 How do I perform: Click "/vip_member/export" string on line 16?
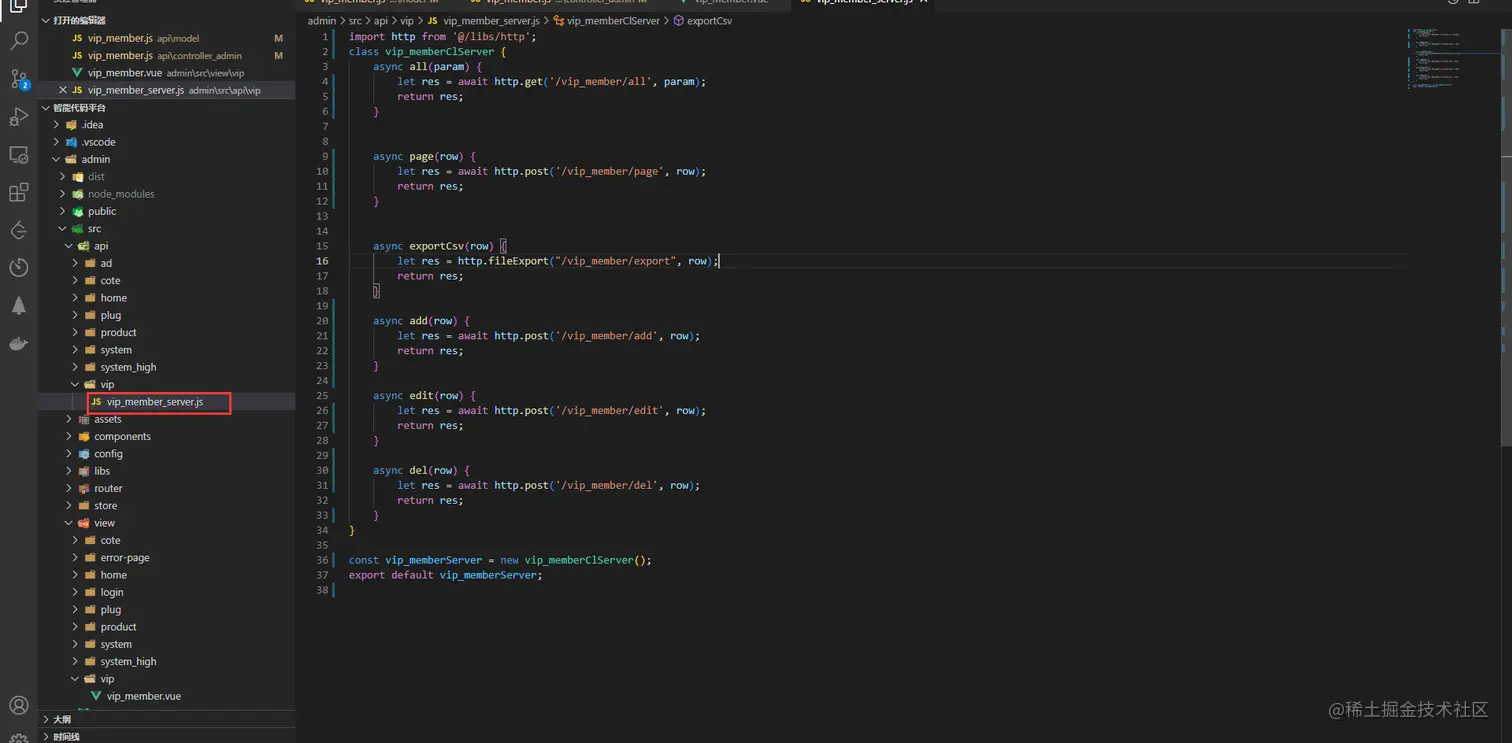(615, 261)
